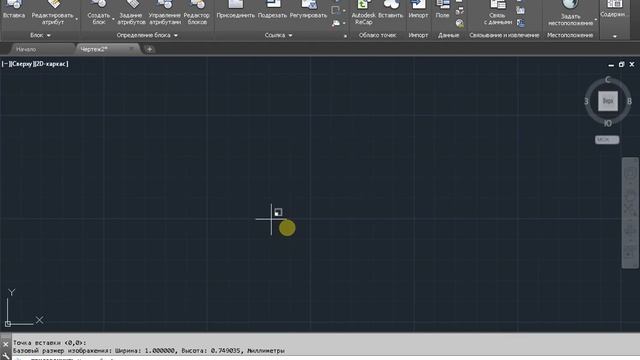Expand the Создать блок dropdown arrow

[x=113, y=19]
